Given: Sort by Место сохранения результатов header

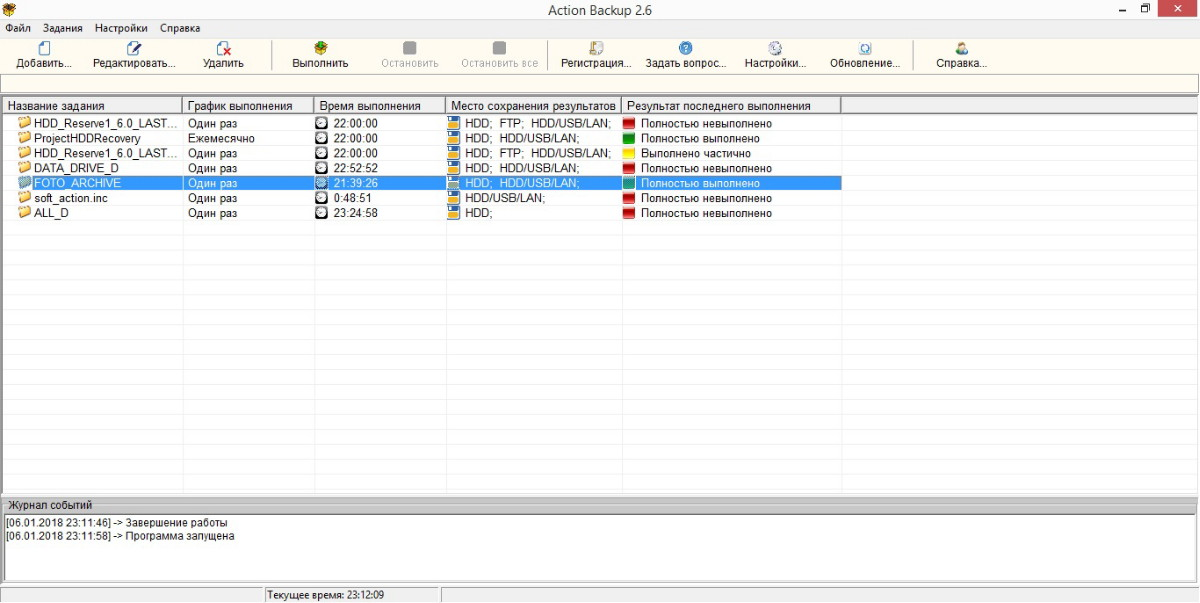Looking at the screenshot, I should pos(534,105).
